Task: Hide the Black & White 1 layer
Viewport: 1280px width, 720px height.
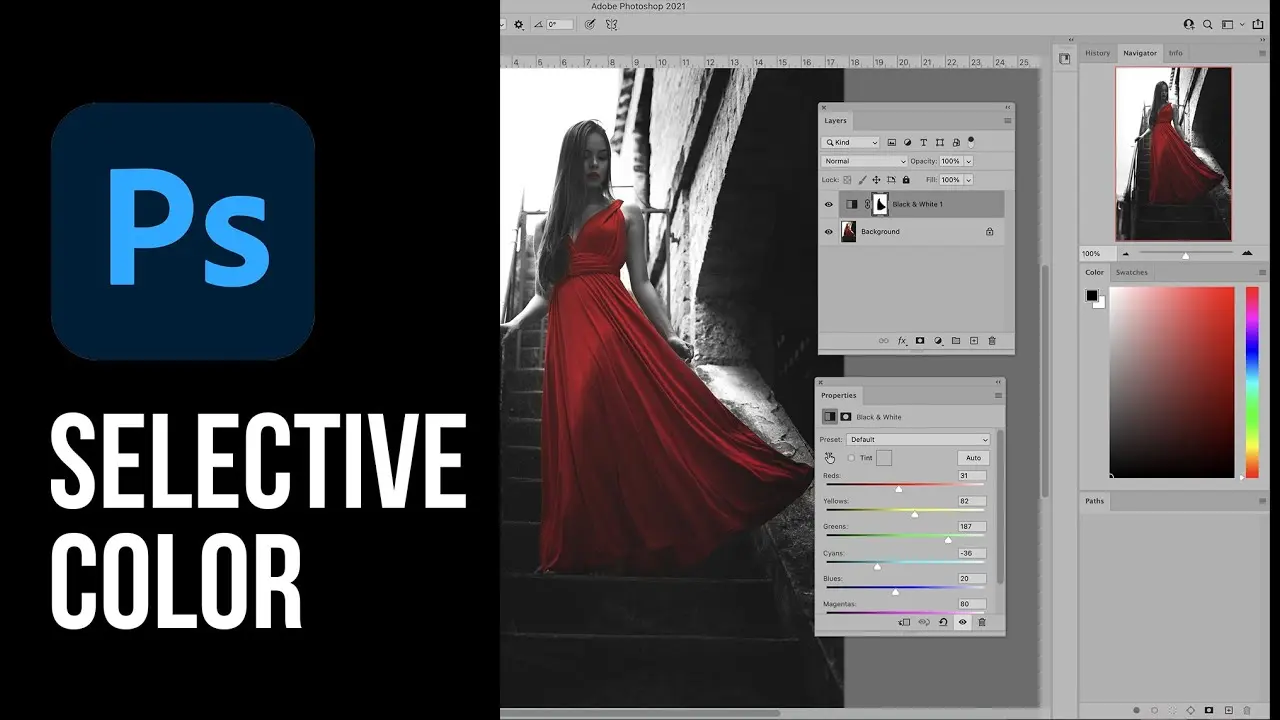Action: 828,204
